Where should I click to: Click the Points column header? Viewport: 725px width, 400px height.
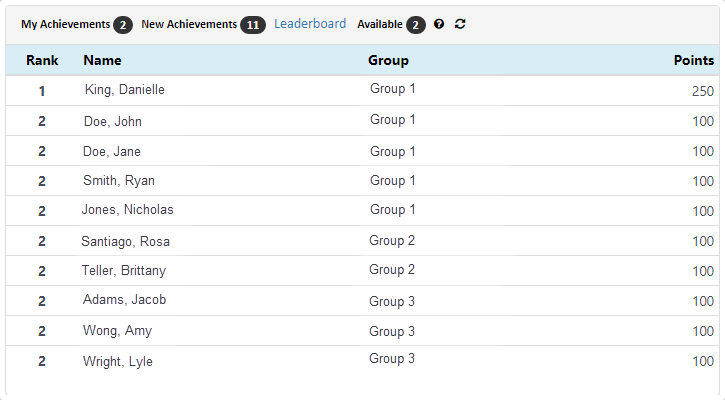(x=694, y=60)
